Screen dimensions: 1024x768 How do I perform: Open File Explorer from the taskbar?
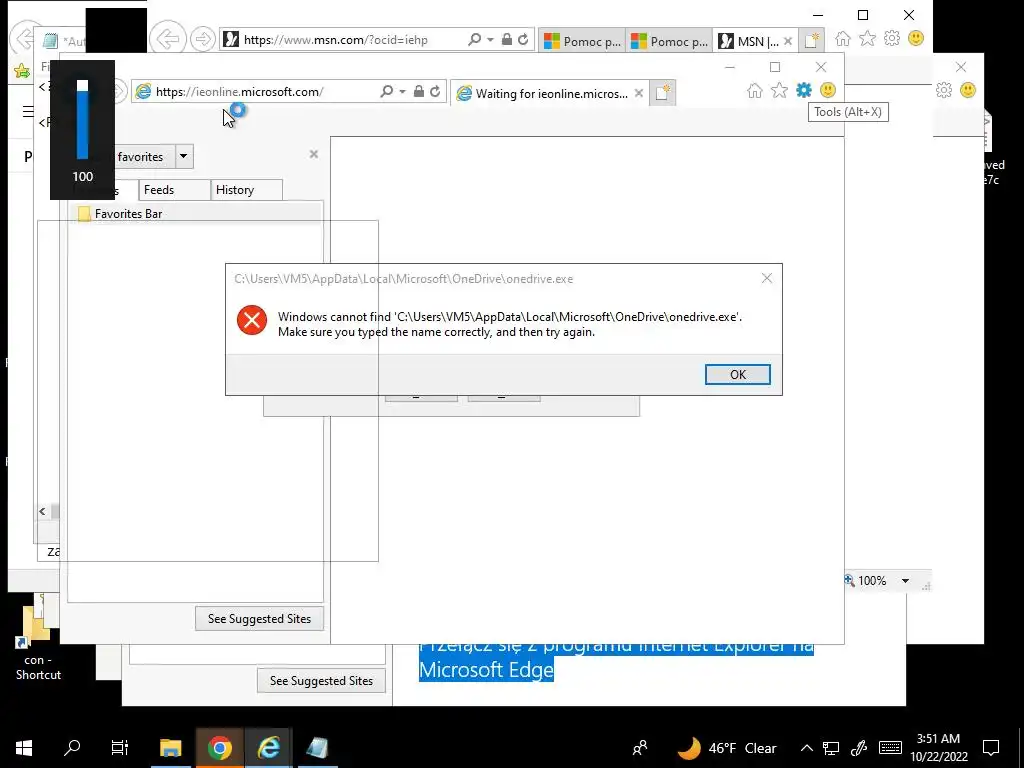(171, 748)
